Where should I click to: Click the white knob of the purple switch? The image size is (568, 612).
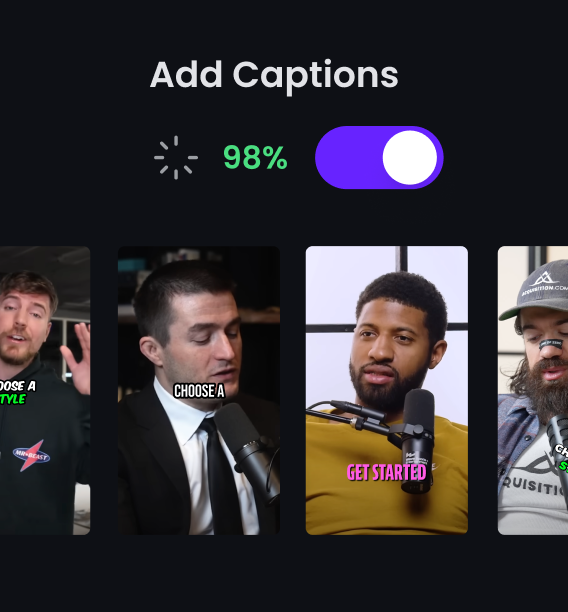[410, 157]
